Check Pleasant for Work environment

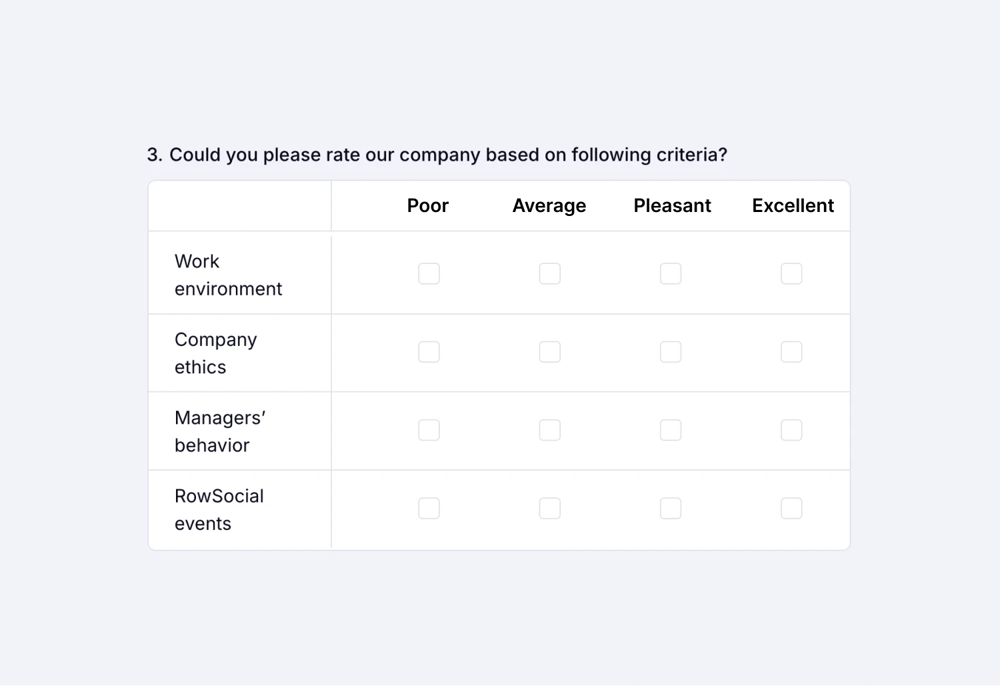[671, 274]
